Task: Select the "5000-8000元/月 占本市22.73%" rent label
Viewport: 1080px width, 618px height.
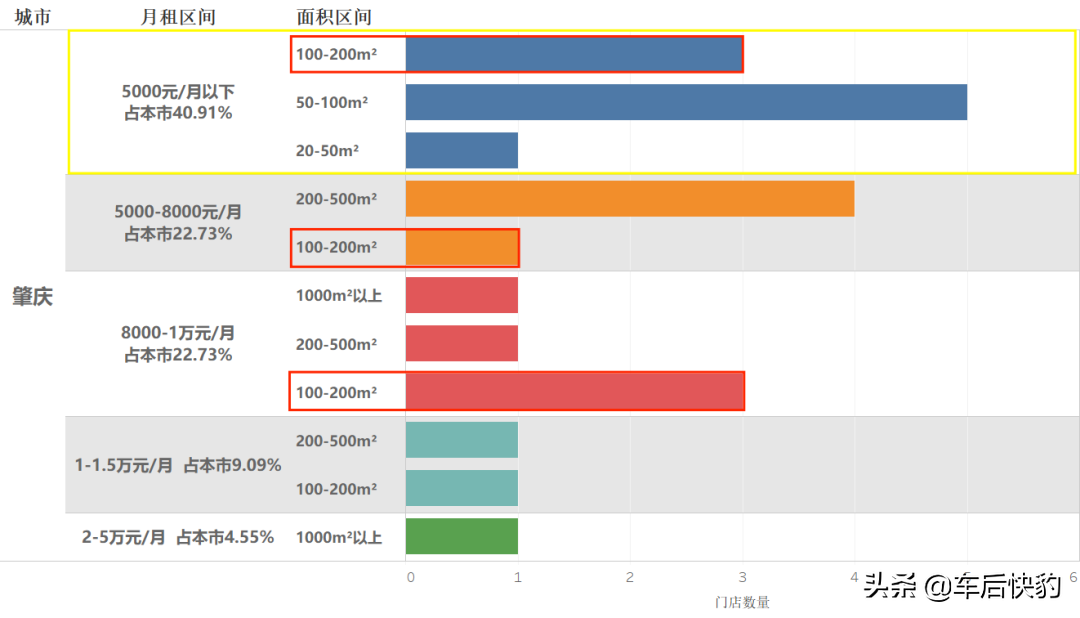Action: point(178,223)
